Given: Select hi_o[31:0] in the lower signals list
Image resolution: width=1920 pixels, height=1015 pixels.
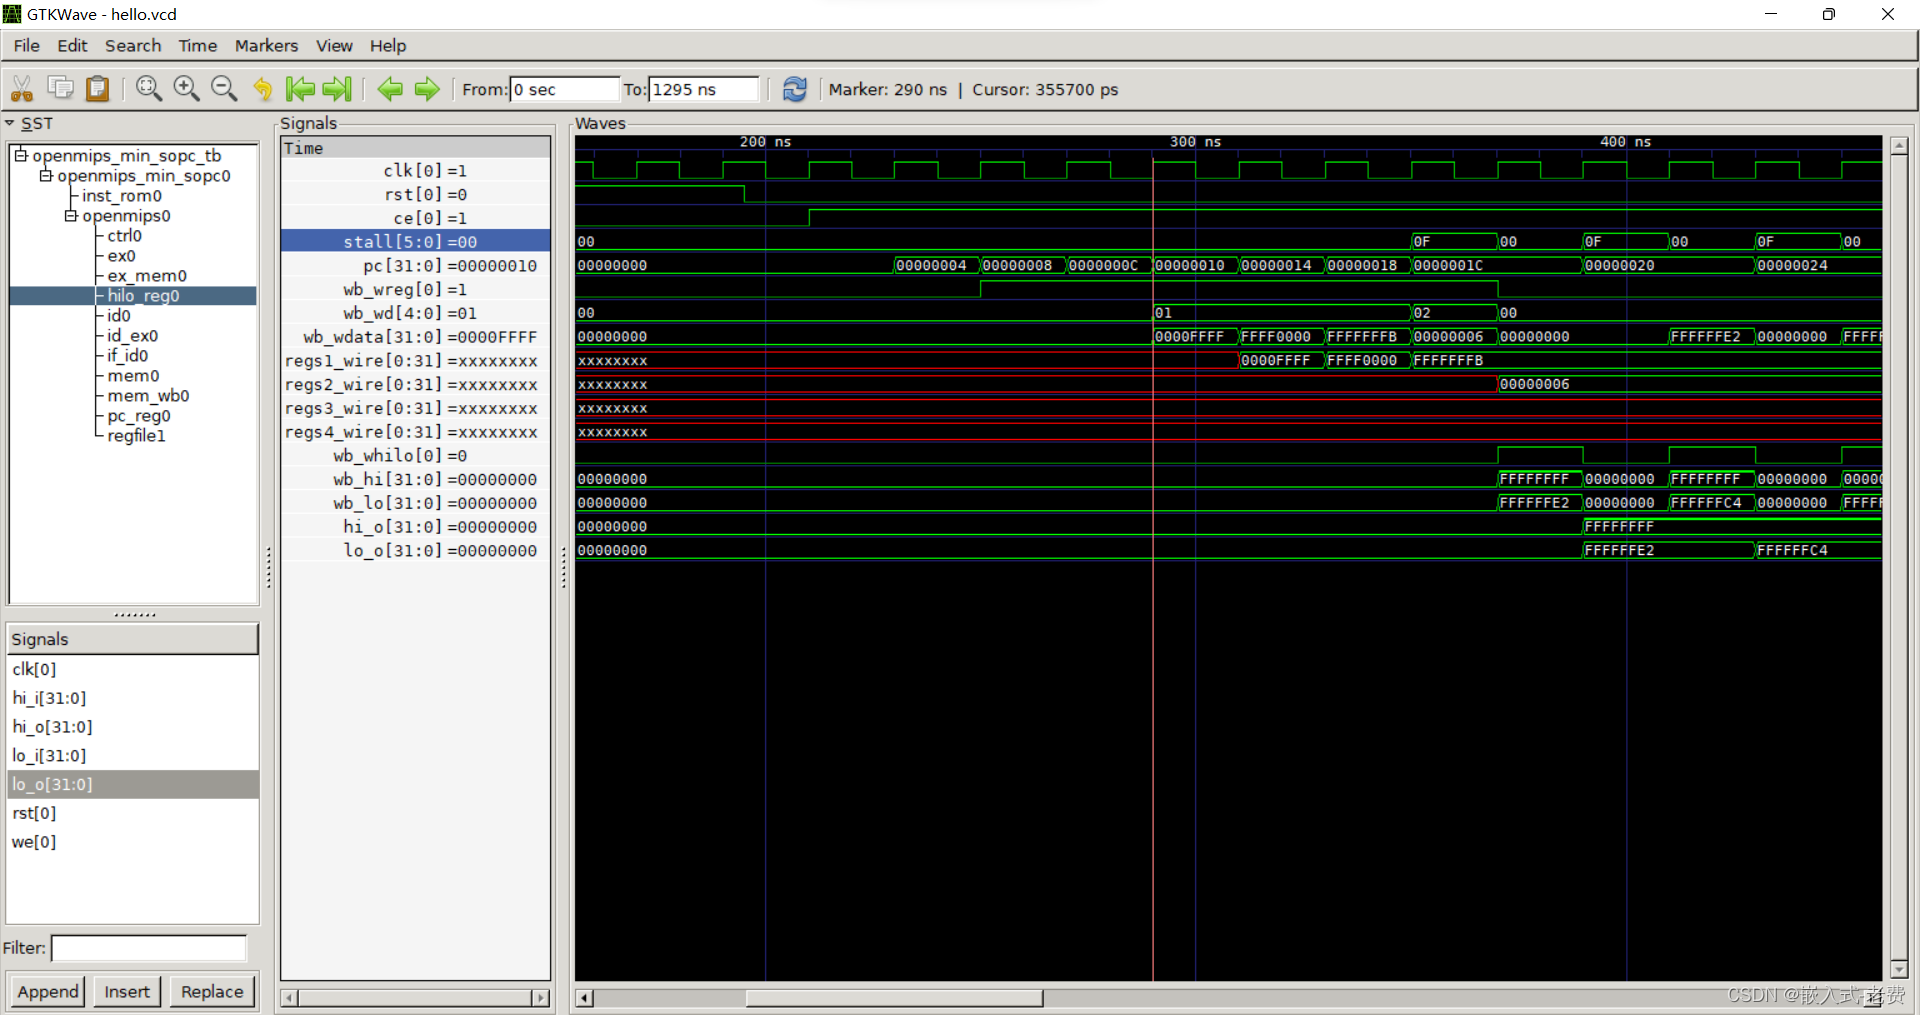Looking at the screenshot, I should pos(133,727).
